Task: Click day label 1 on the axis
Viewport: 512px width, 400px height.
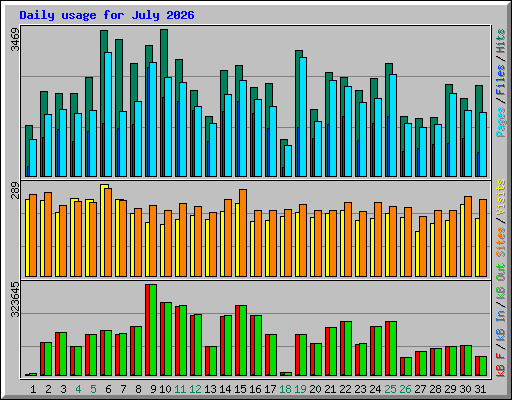Action: tap(33, 389)
